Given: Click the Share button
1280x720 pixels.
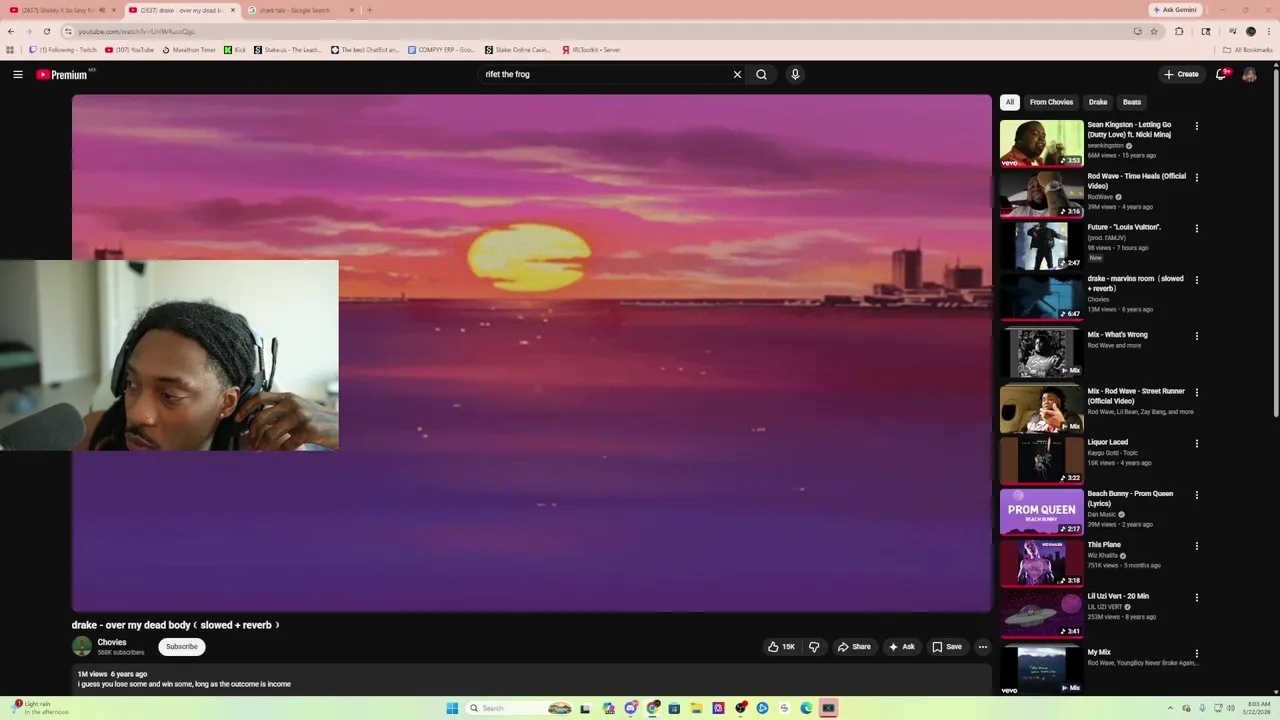Looking at the screenshot, I should click(854, 647).
